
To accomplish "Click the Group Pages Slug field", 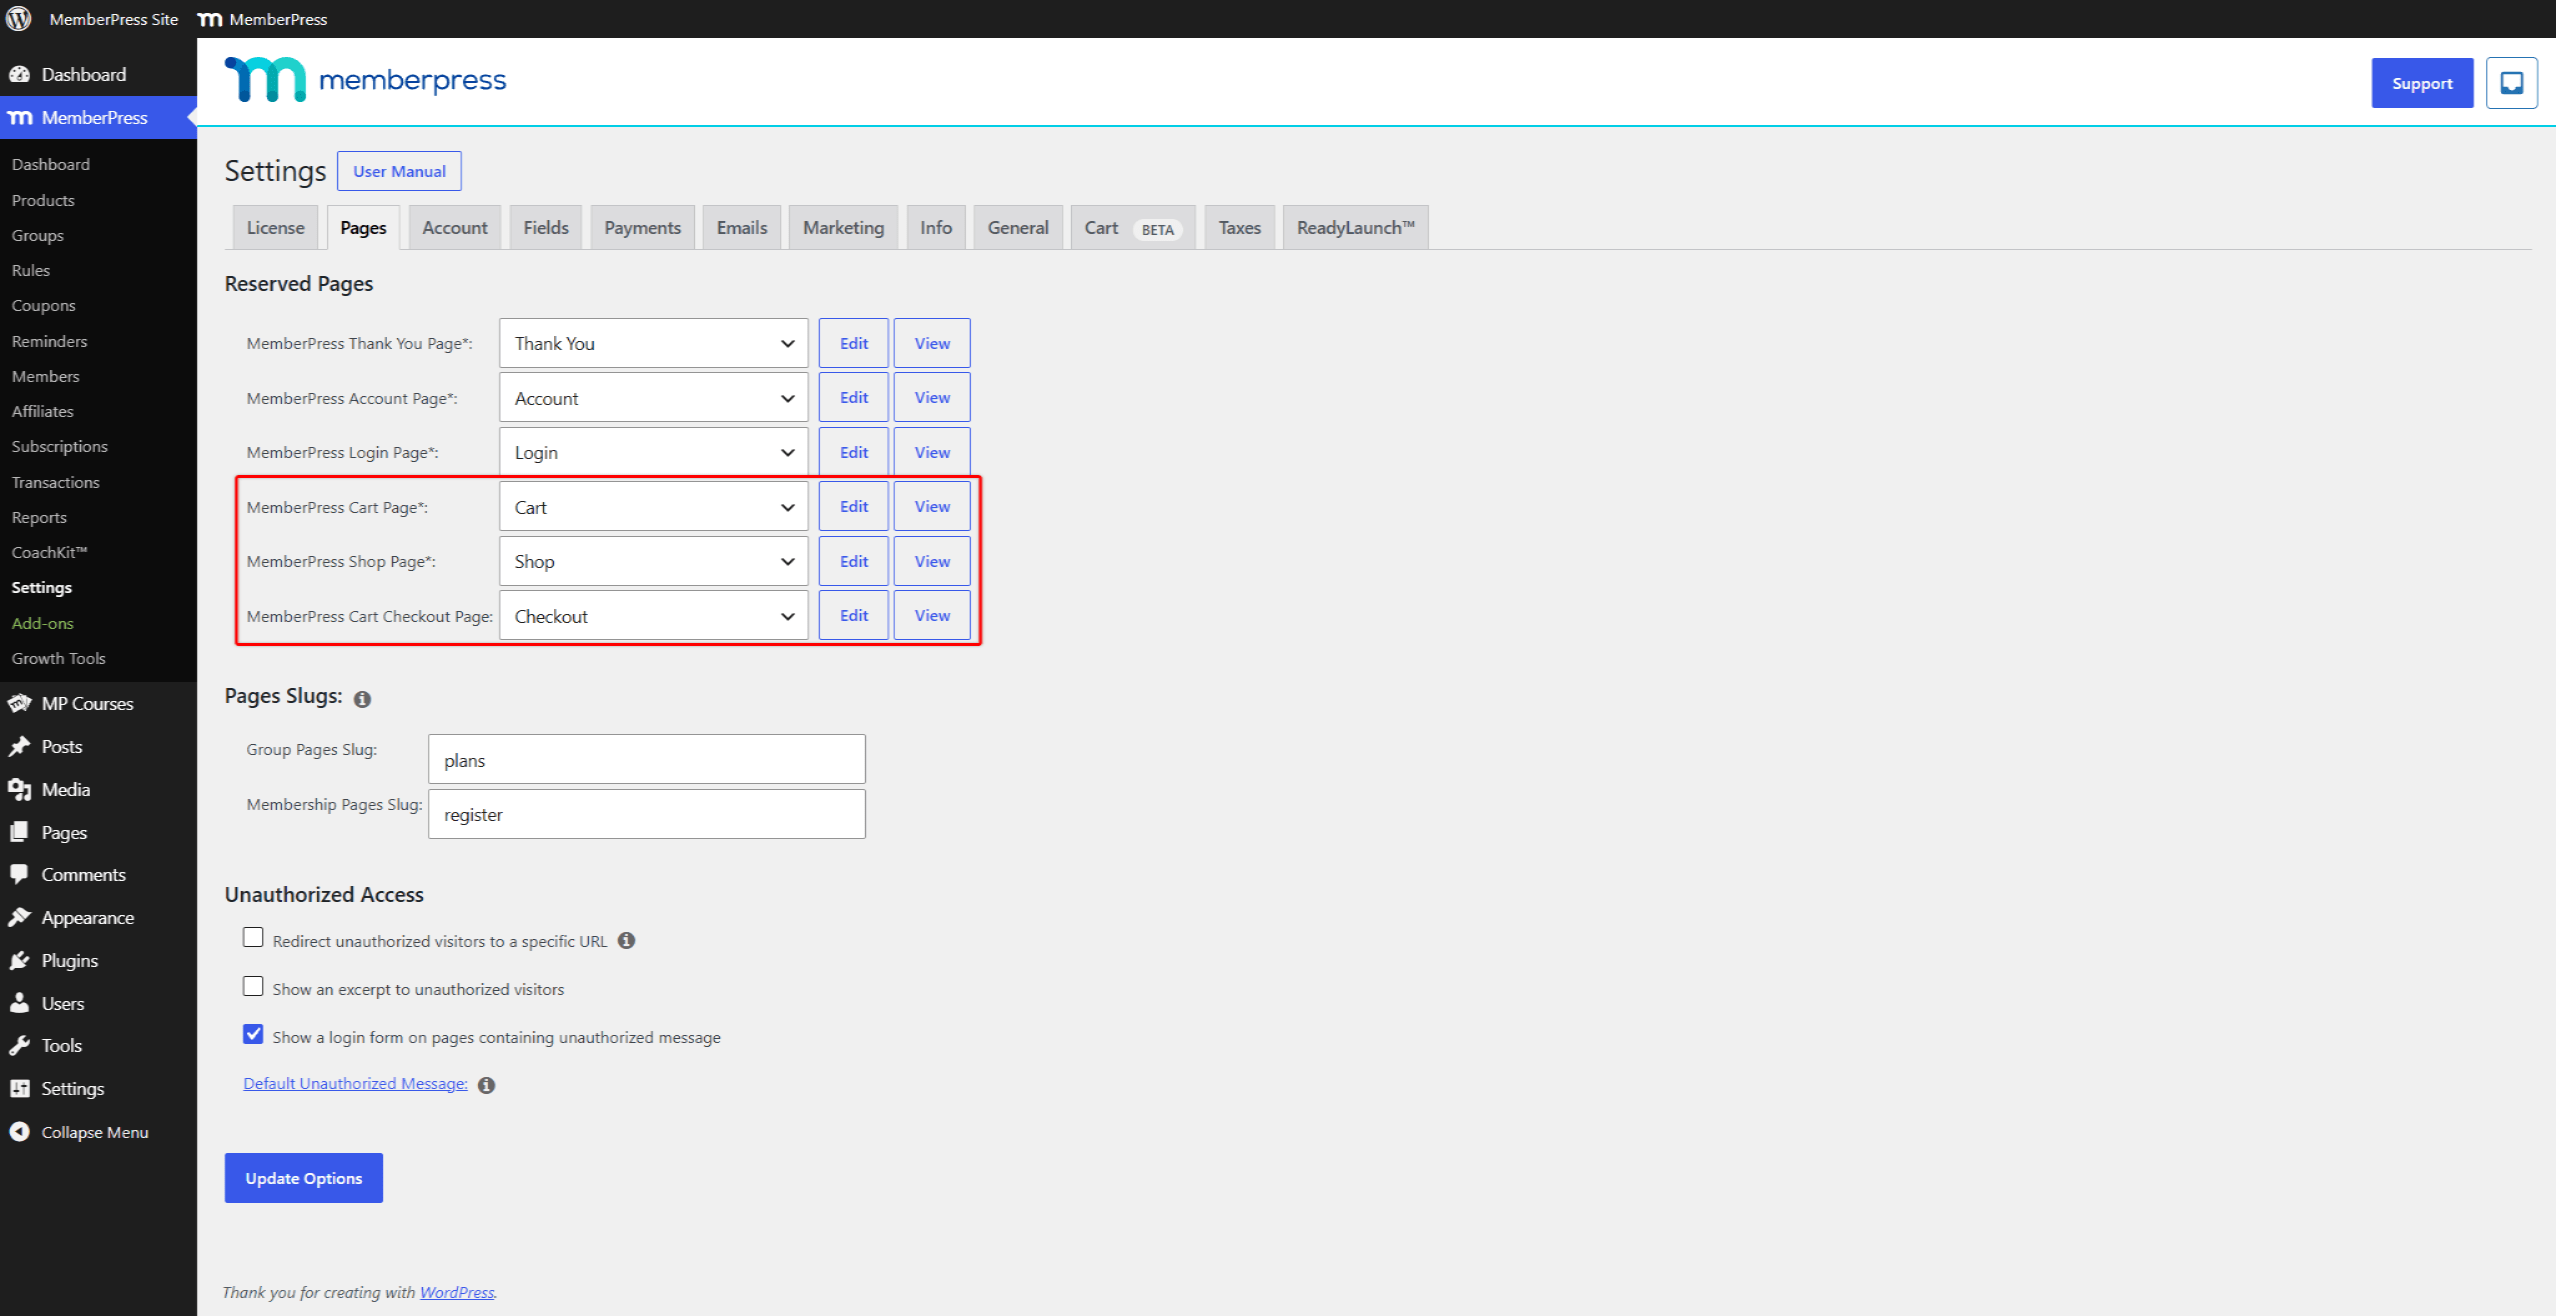I will [647, 760].
